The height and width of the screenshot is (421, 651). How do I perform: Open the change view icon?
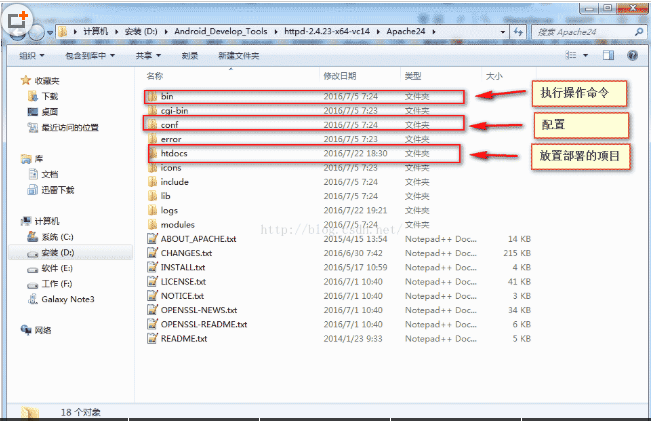click(x=571, y=55)
